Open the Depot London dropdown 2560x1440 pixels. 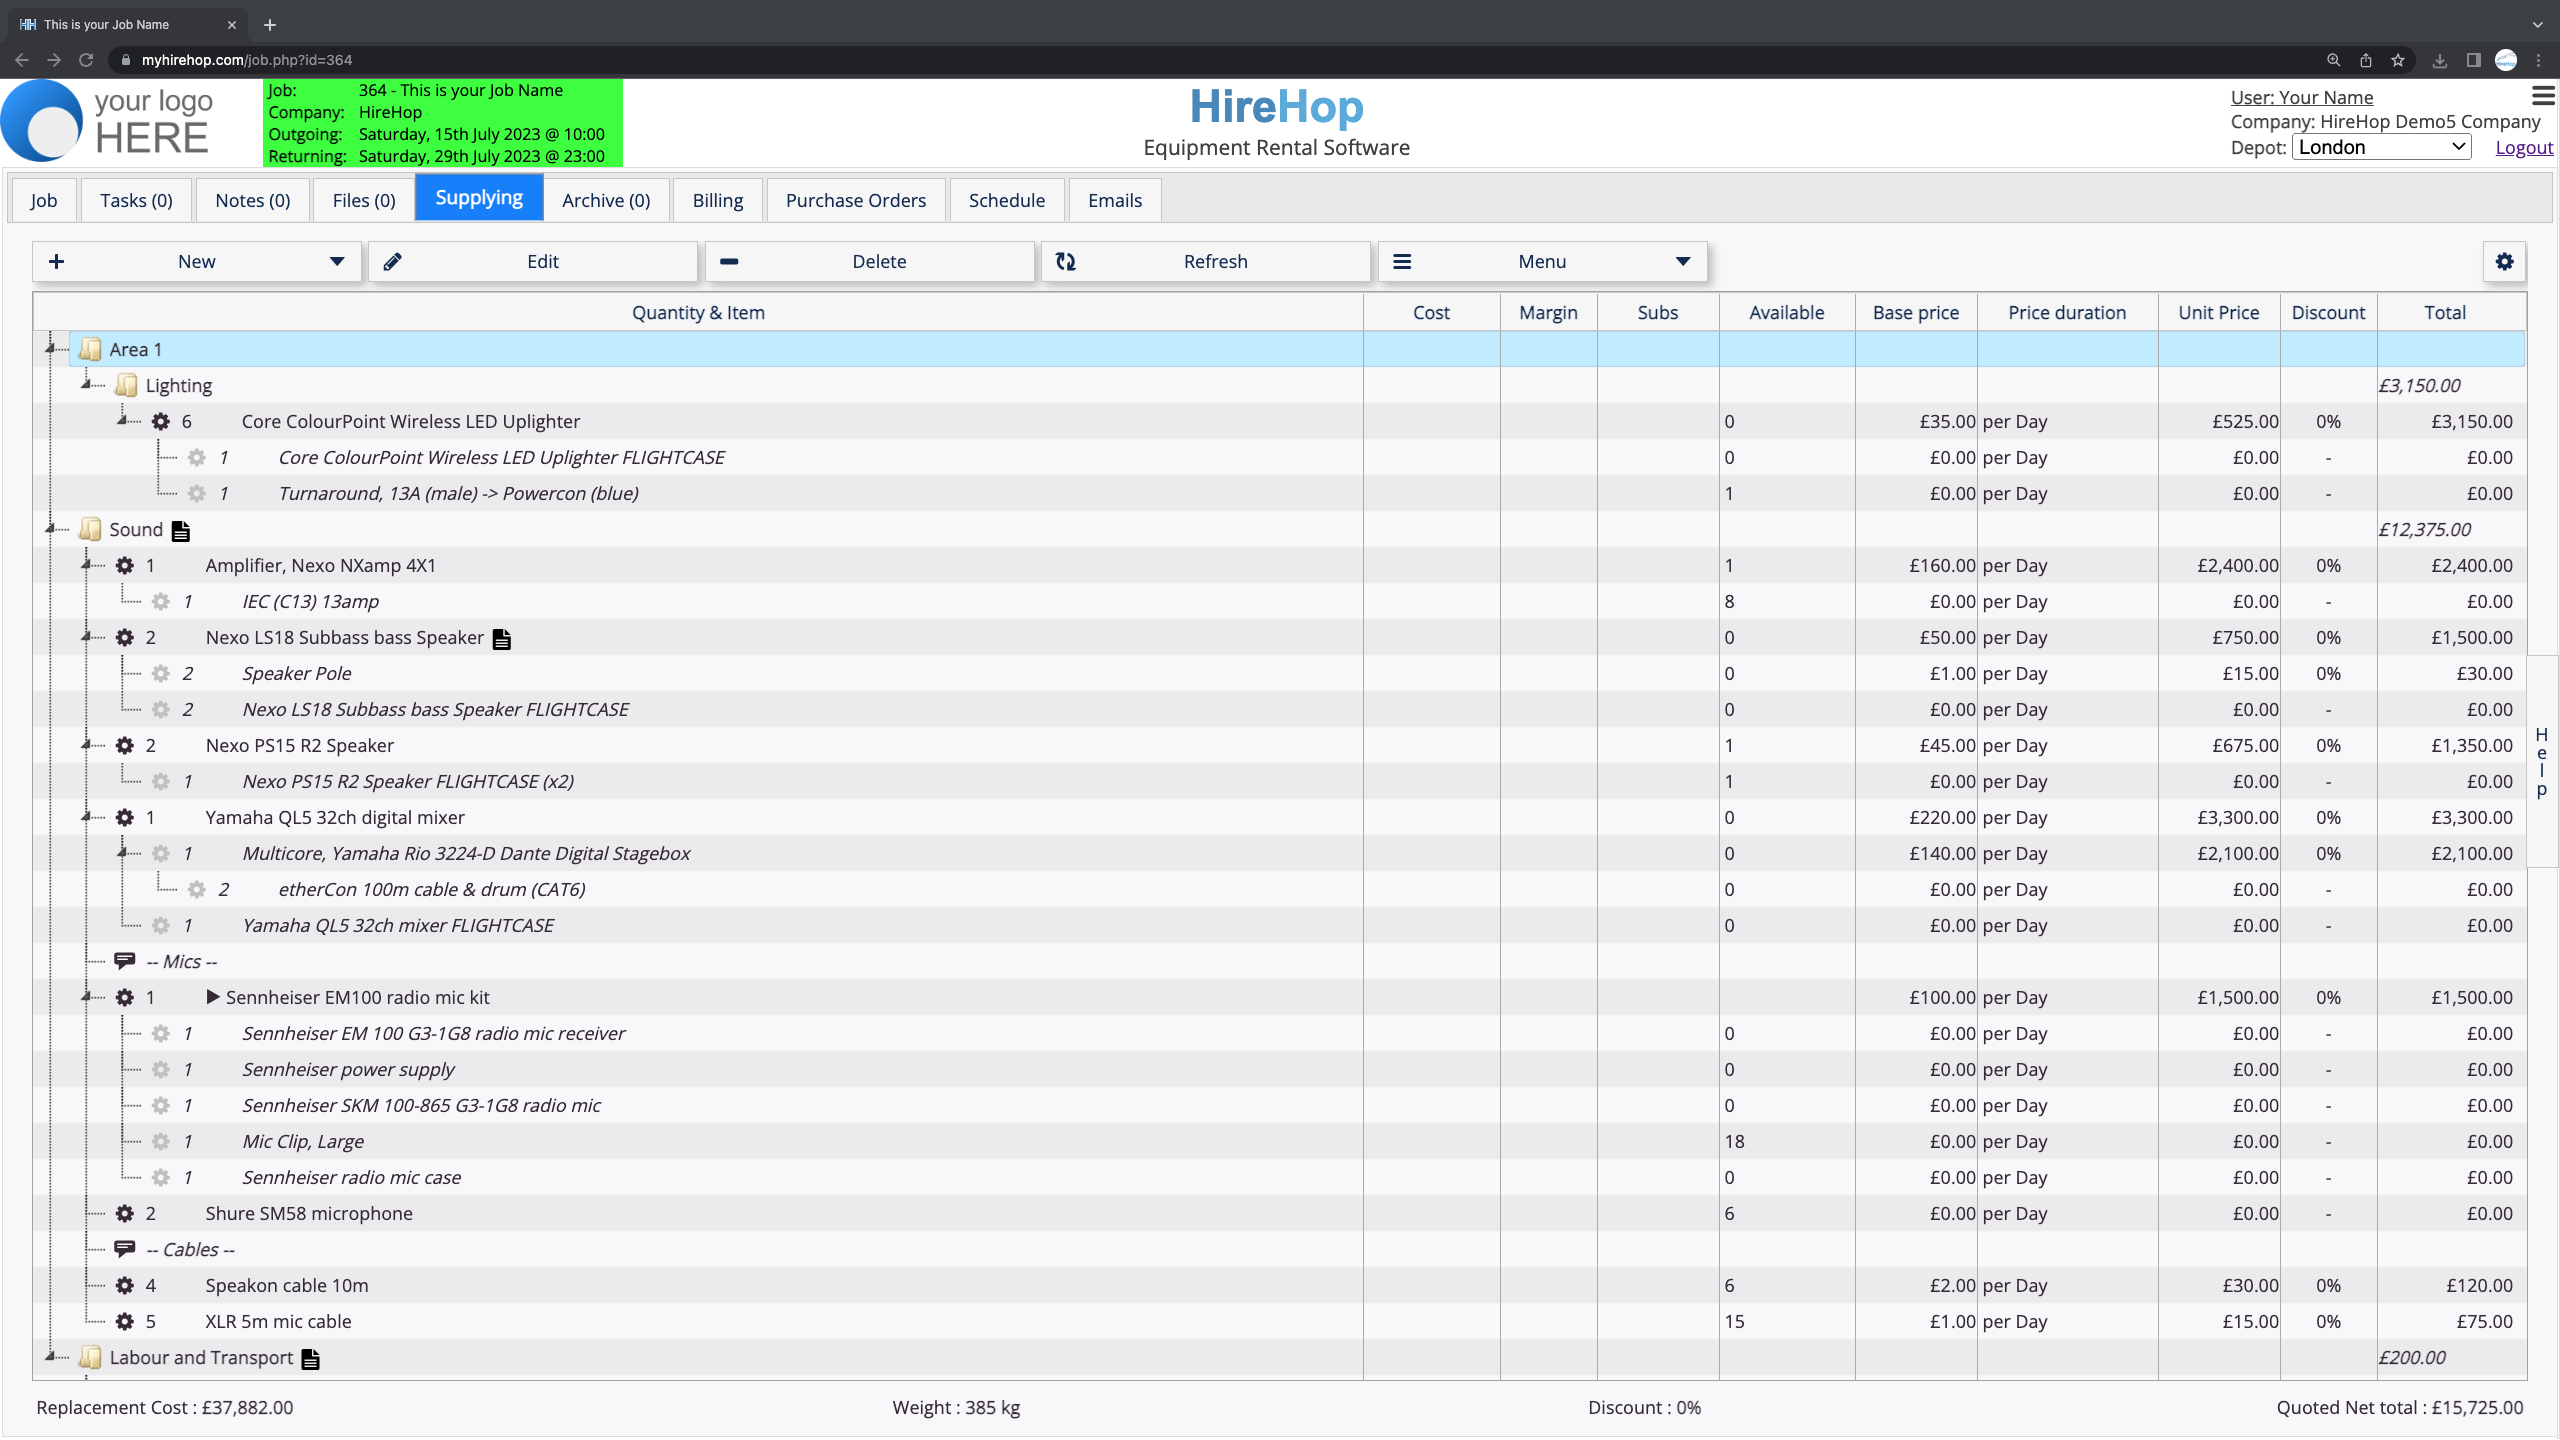[2381, 147]
